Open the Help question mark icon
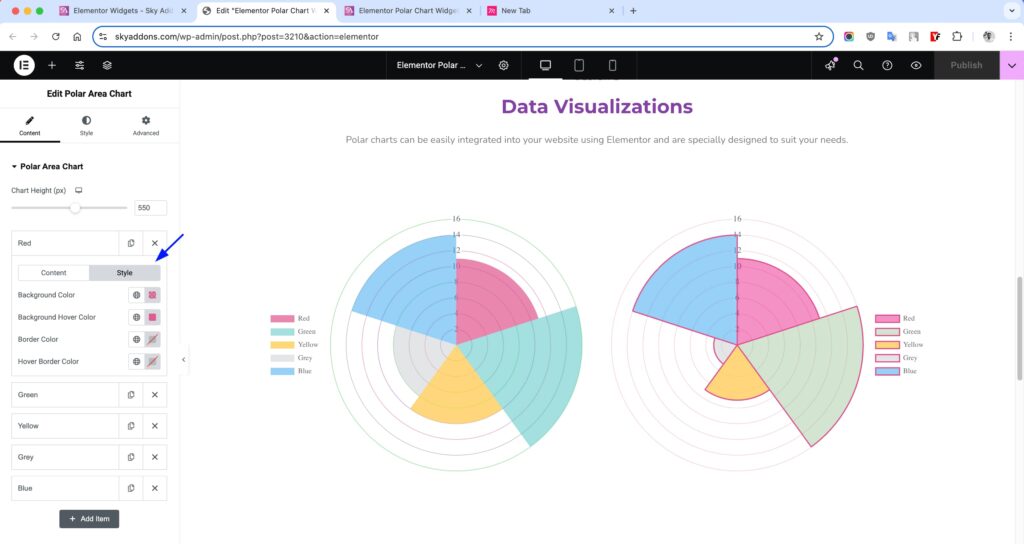1024x544 pixels. coord(887,65)
